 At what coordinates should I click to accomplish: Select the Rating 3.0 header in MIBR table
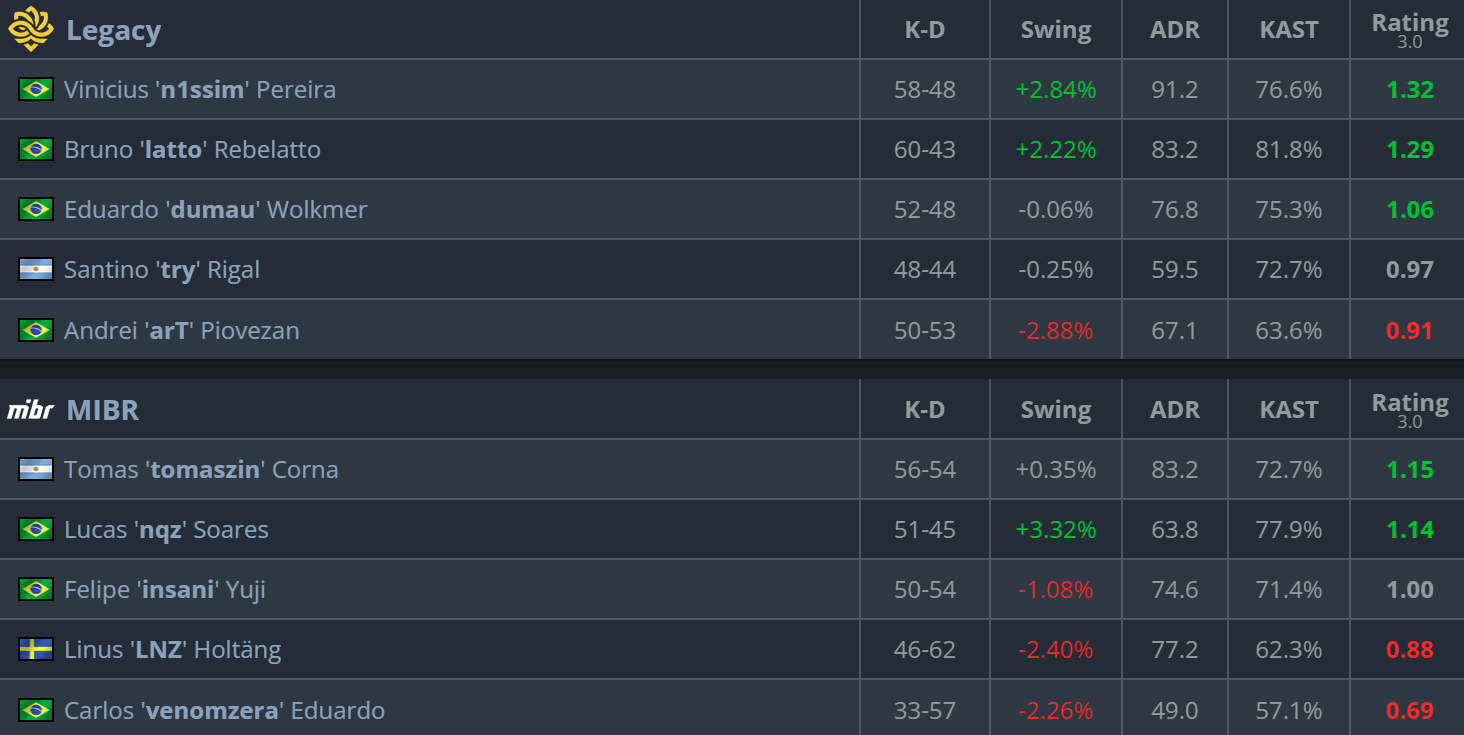[x=1410, y=410]
